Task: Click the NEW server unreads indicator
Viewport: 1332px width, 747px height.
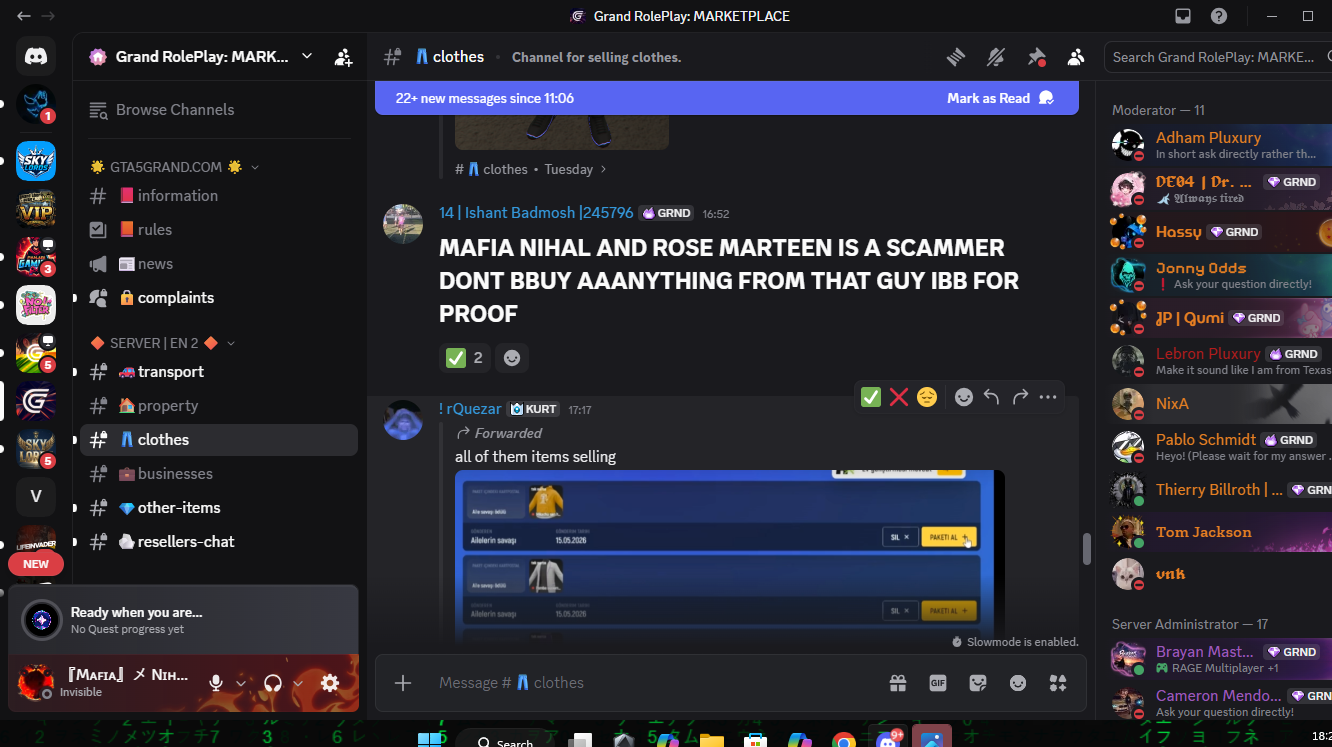Action: coord(36,564)
